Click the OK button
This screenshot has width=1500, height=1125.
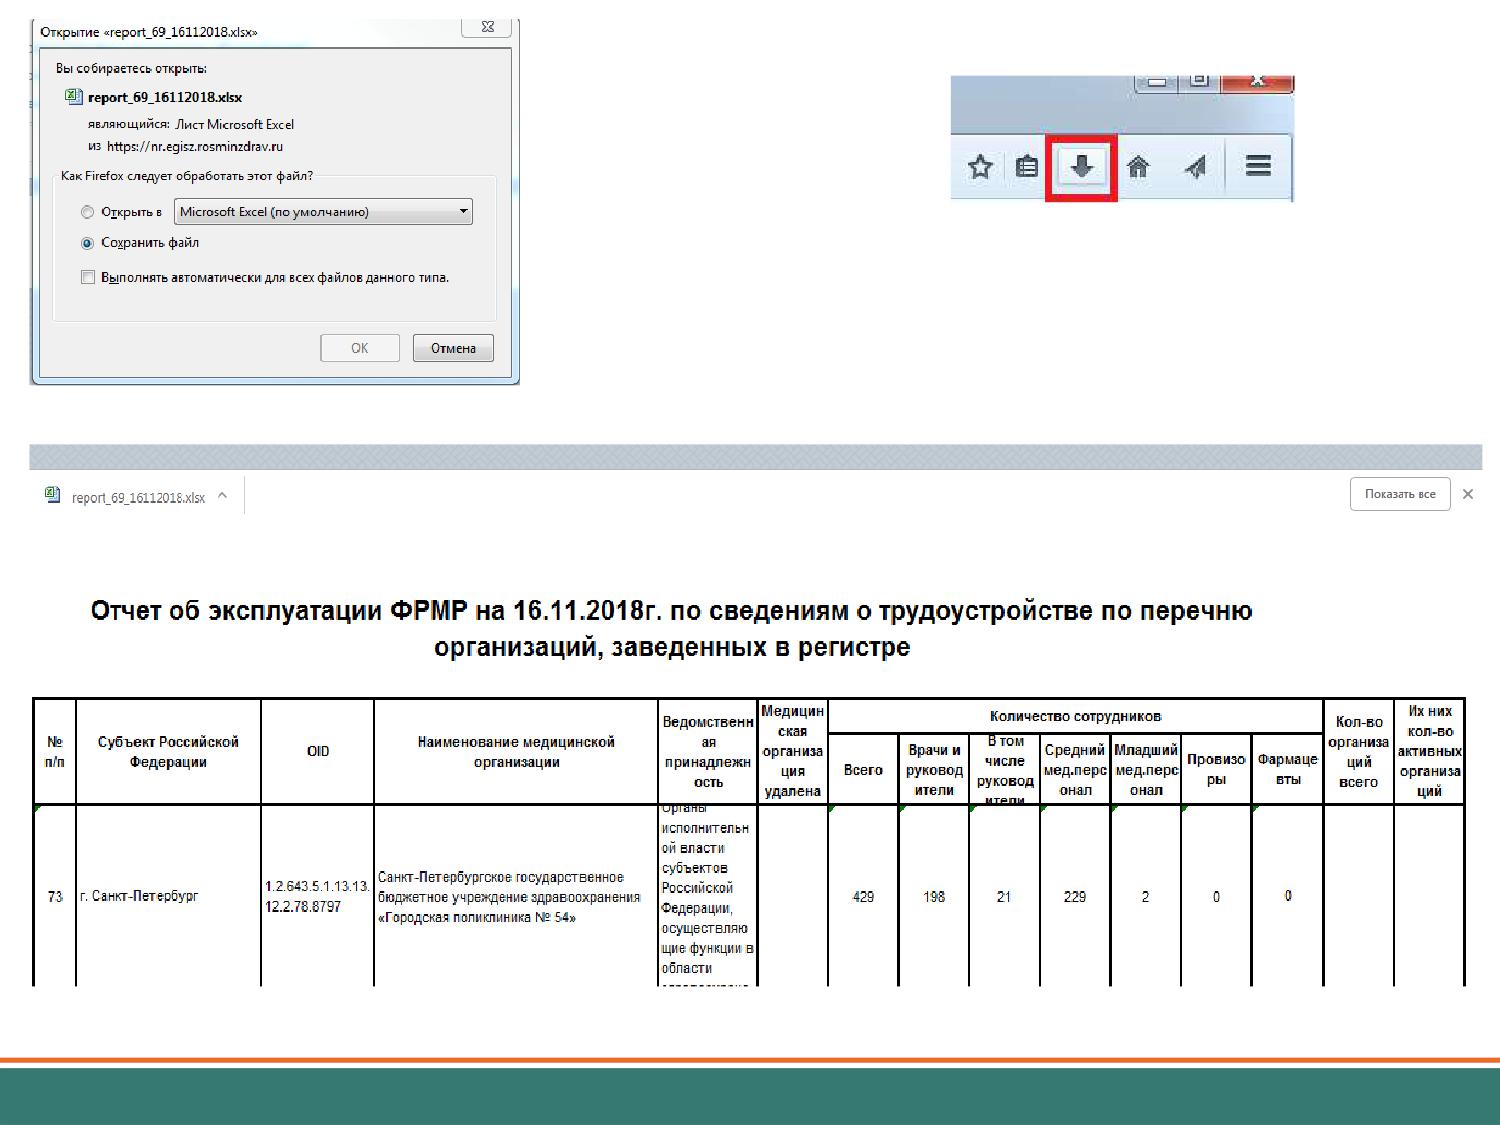(x=360, y=348)
